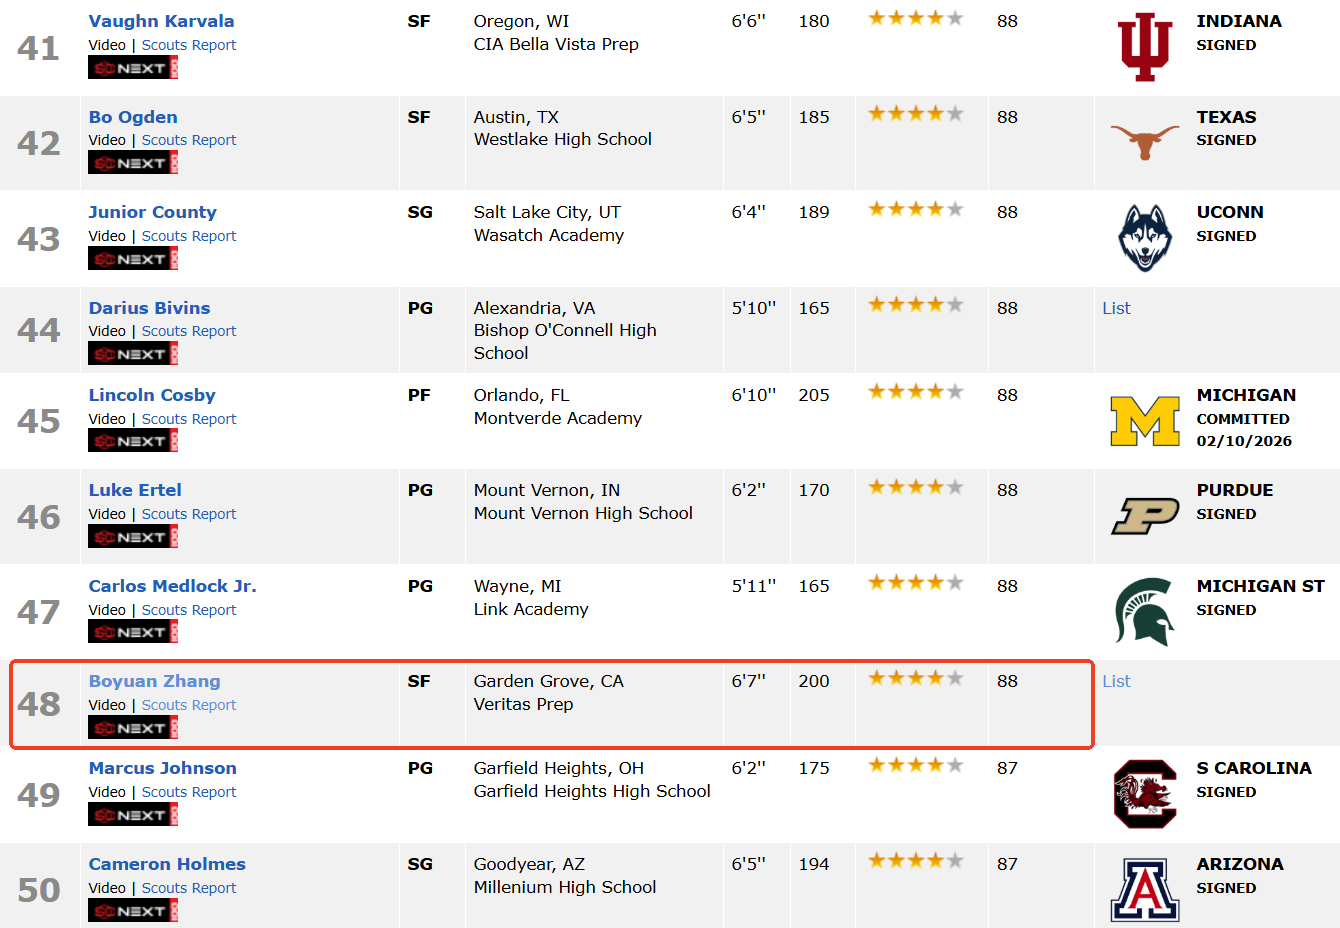Open Boyuan Zhang's school List link
Screen dimensions: 1340x928
click(1116, 681)
